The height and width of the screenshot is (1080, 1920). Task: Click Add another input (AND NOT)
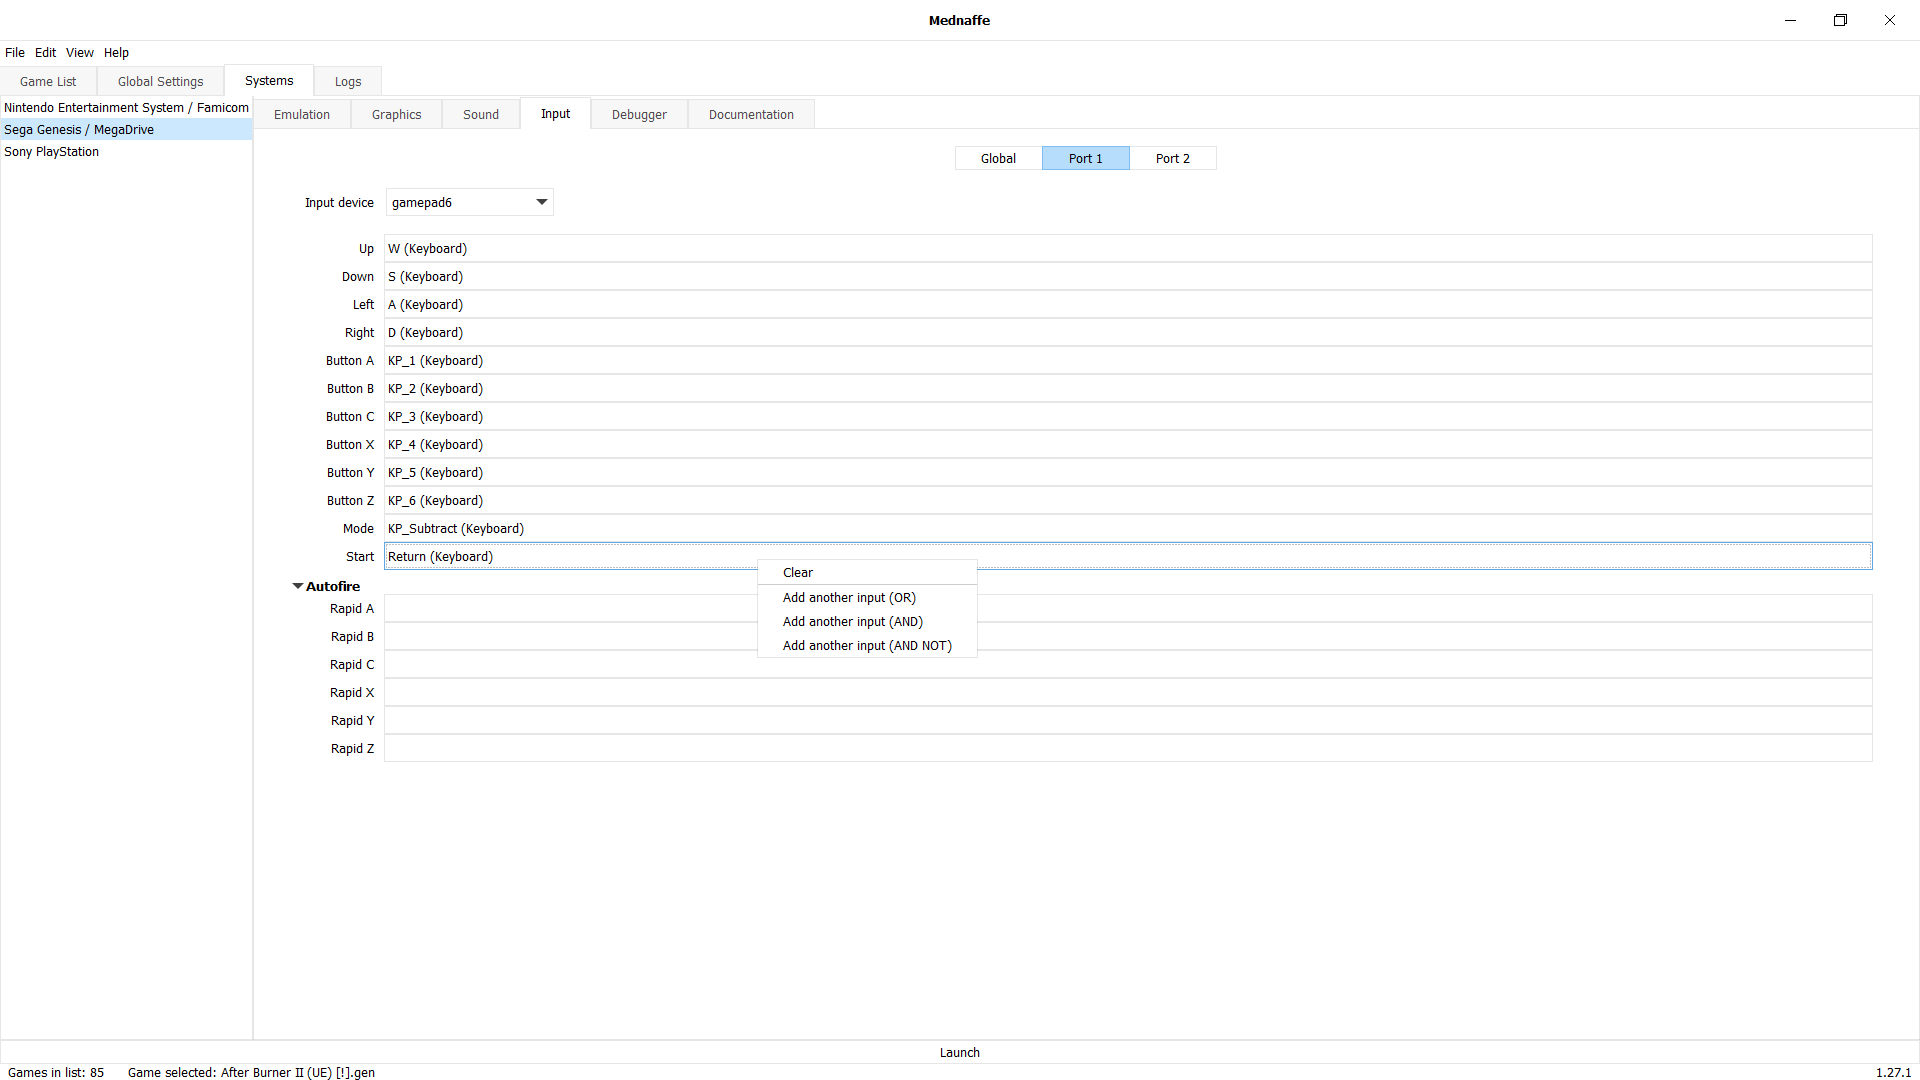coord(866,645)
